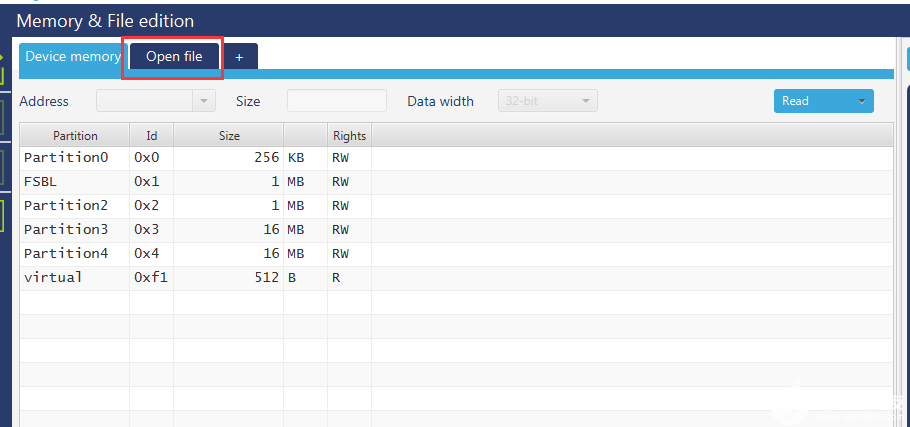Select the FSBL partition row
Image resolution: width=910 pixels, height=427 pixels.
[456, 182]
